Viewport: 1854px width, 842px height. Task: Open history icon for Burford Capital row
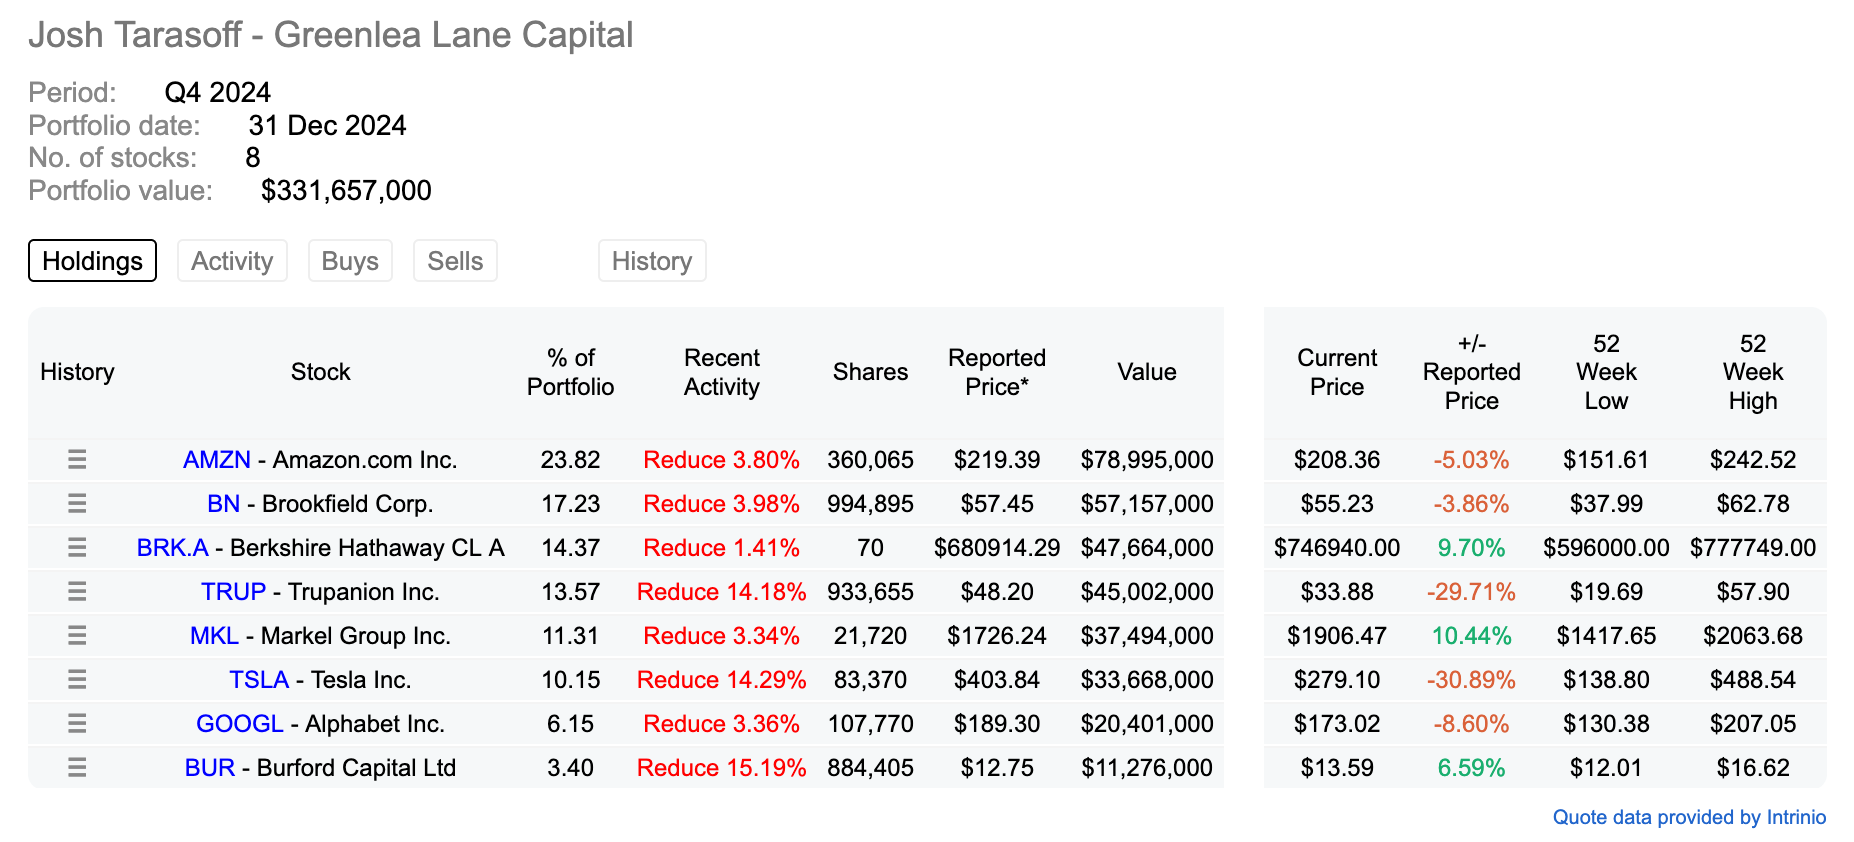click(77, 768)
